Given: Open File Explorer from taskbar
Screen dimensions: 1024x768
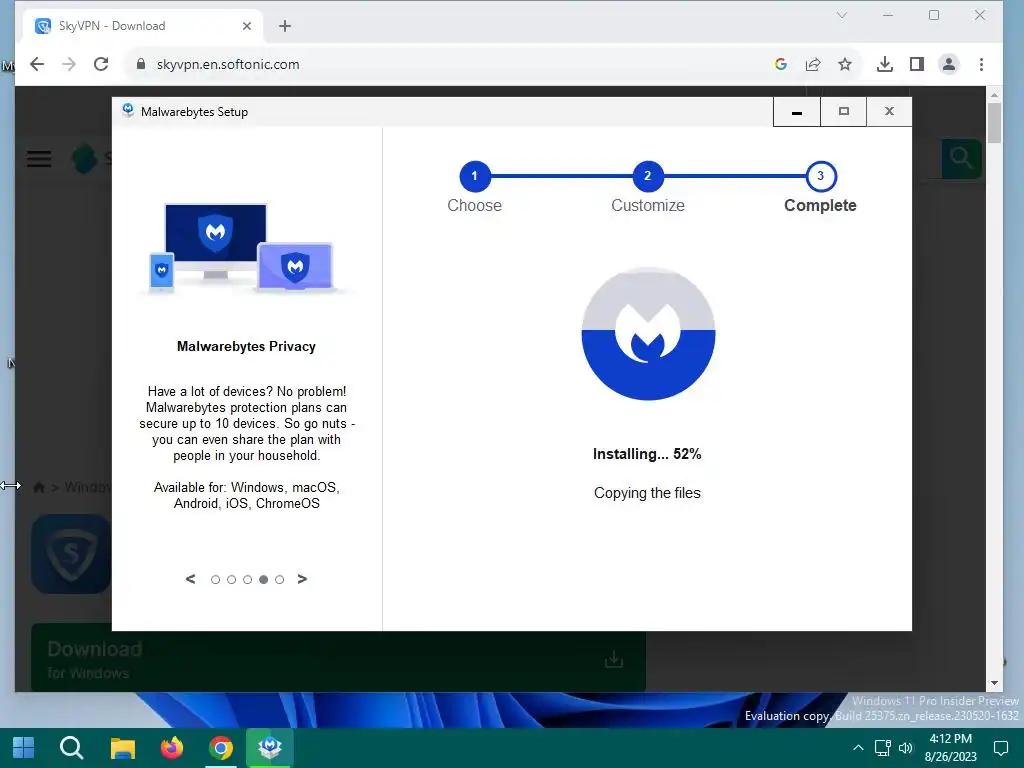Looking at the screenshot, I should click(122, 748).
